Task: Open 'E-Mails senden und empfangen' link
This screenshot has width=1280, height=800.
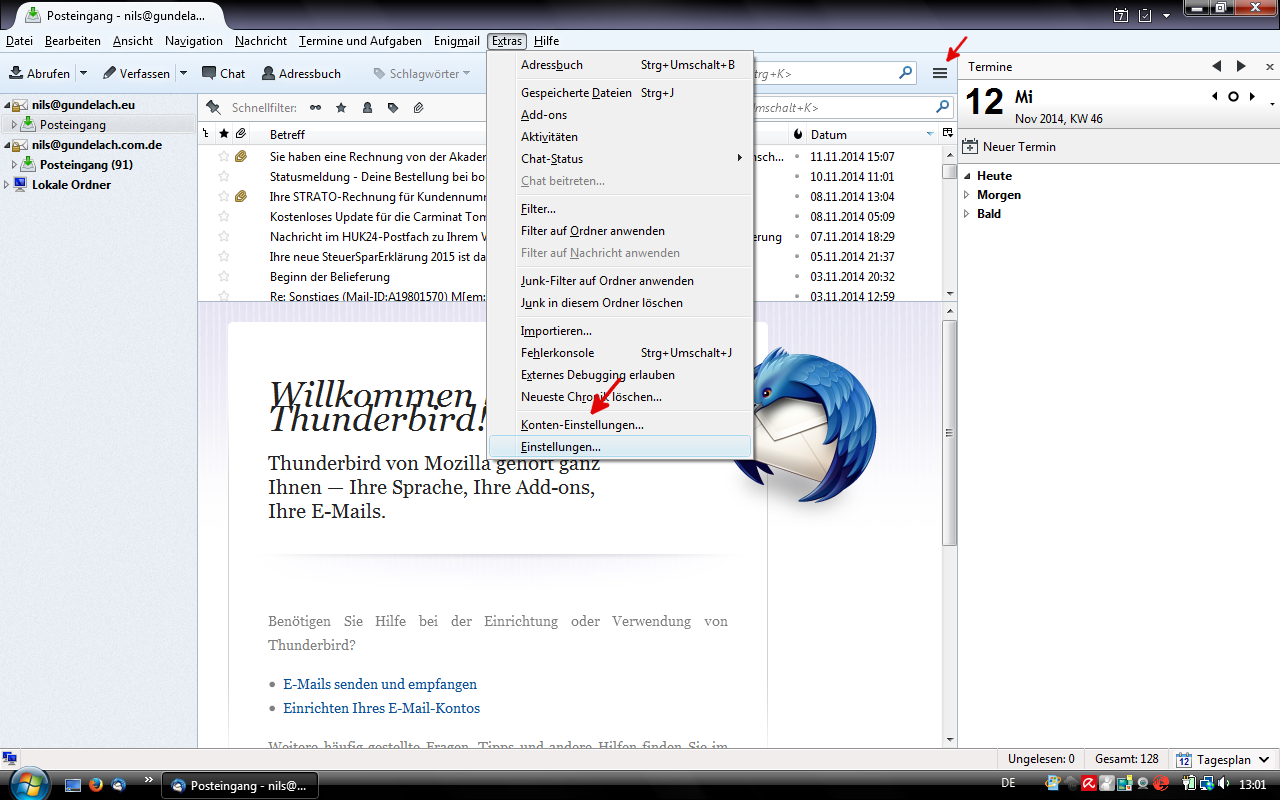Action: (380, 684)
